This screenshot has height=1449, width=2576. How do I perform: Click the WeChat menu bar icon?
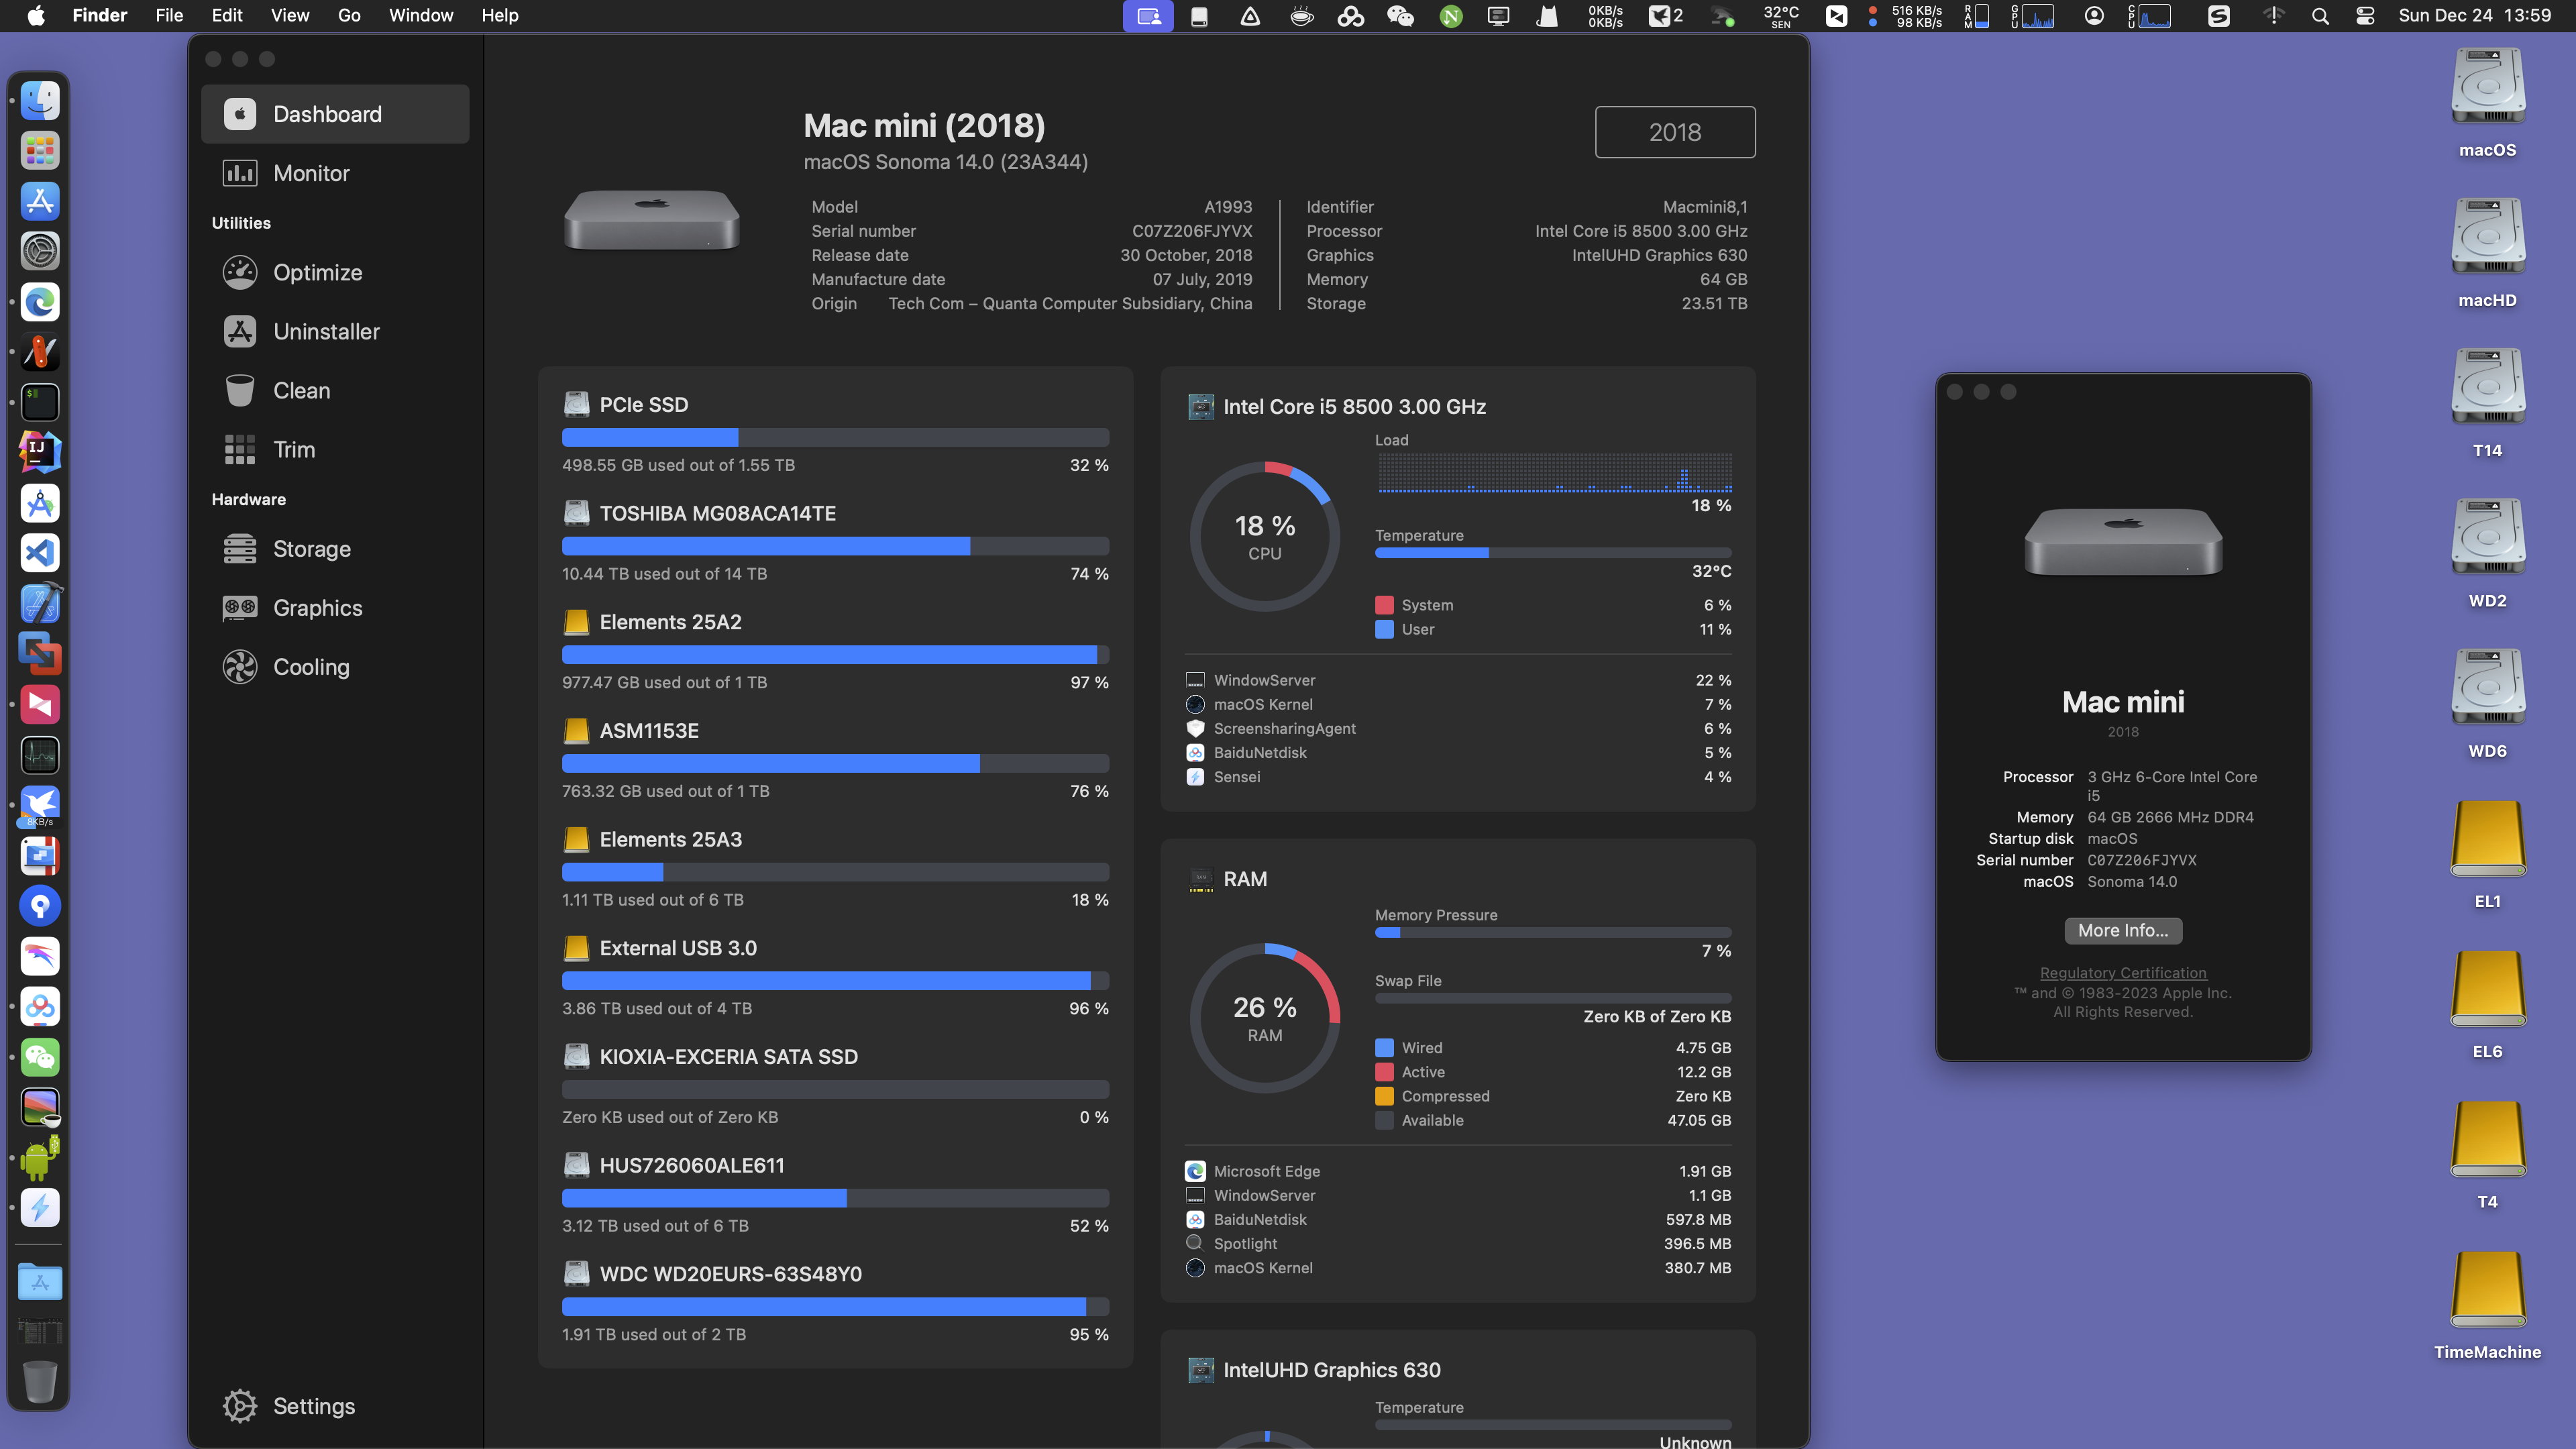[x=1400, y=16]
